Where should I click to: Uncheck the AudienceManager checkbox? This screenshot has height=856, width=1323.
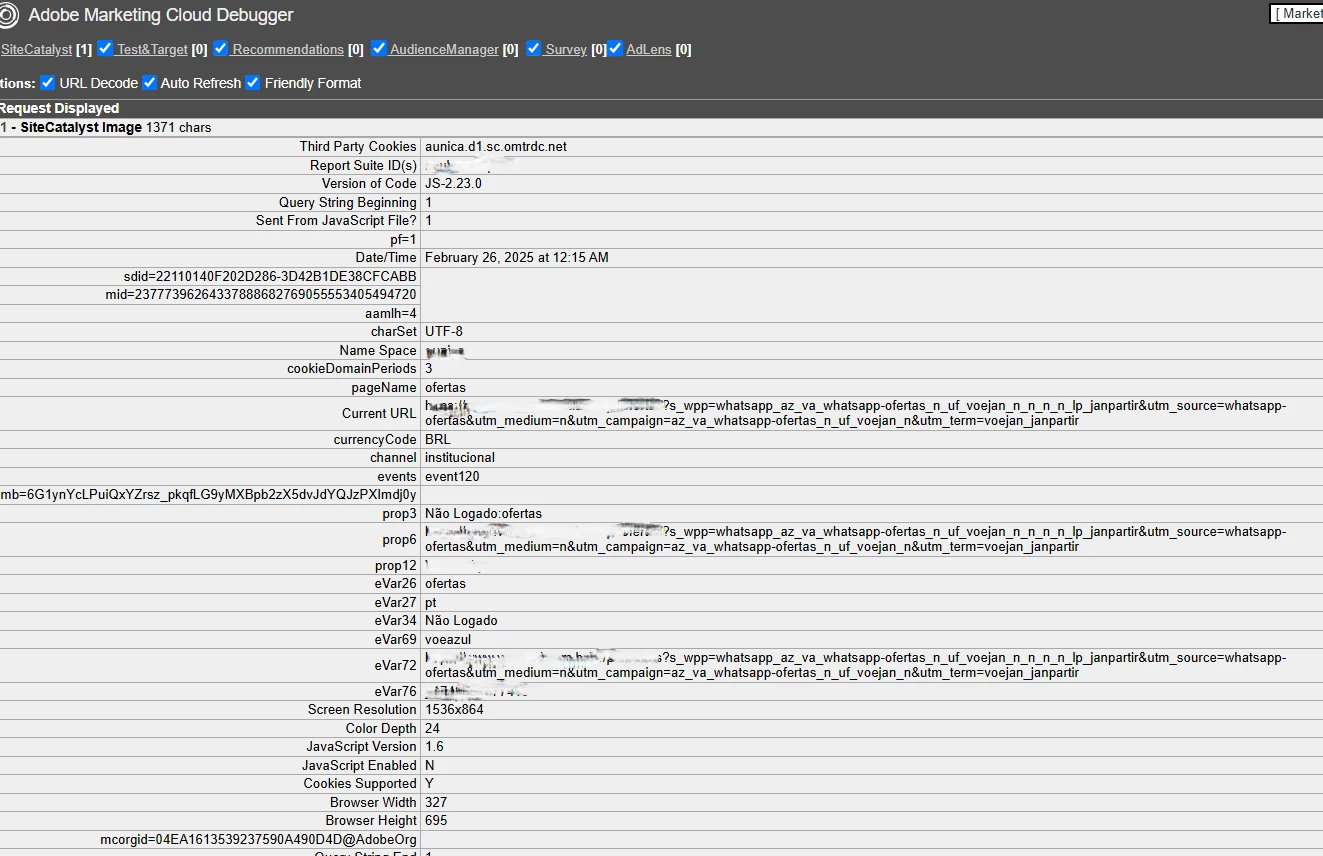(379, 48)
